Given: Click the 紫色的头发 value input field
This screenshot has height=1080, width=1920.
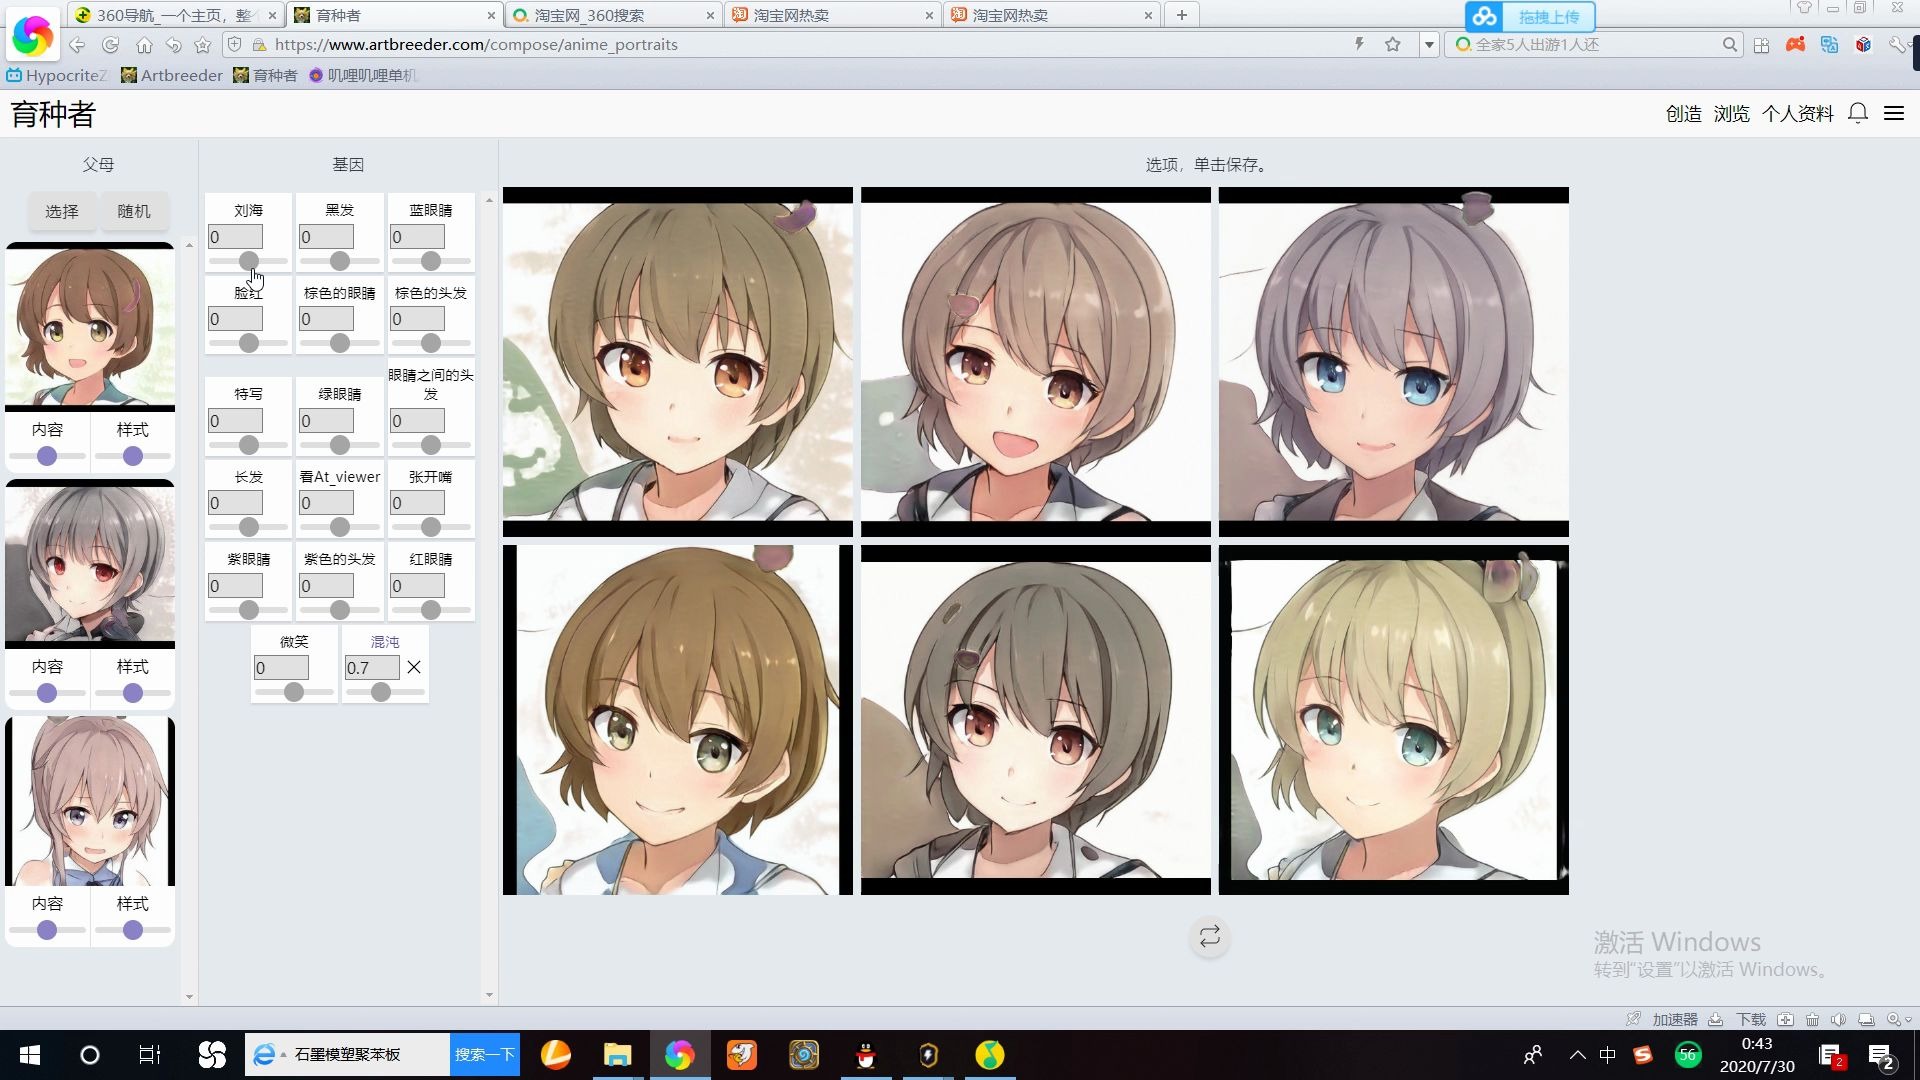Looking at the screenshot, I should pos(326,586).
